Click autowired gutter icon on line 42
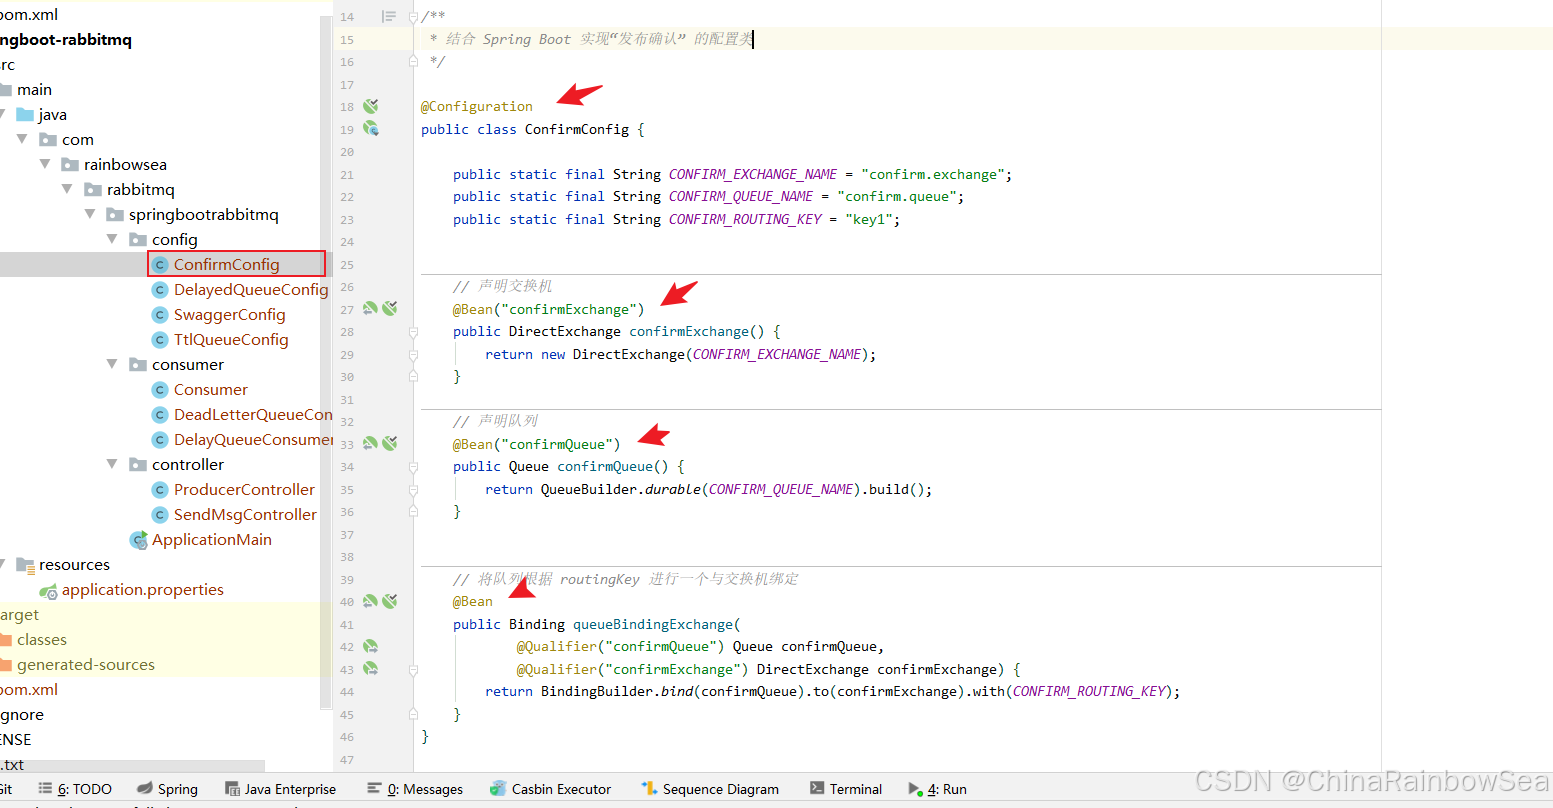The image size is (1553, 808). click(371, 646)
